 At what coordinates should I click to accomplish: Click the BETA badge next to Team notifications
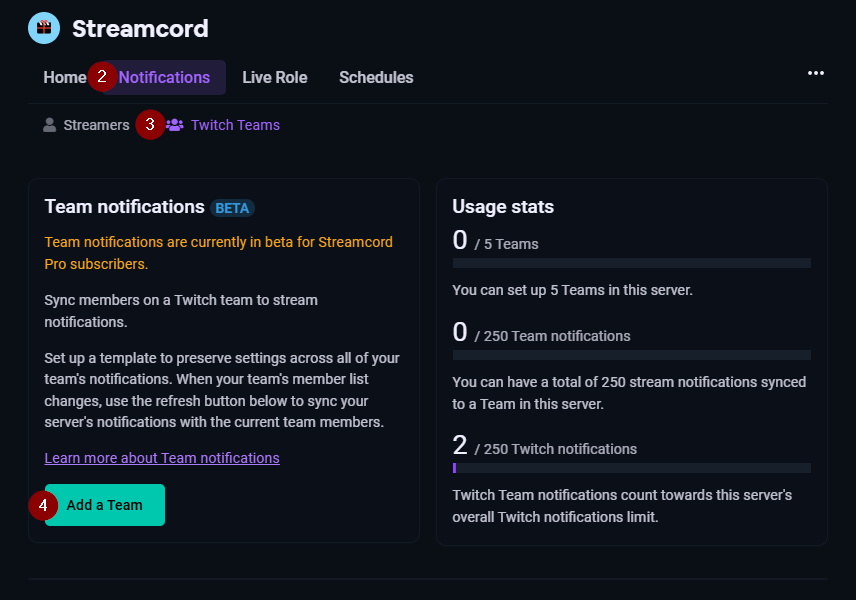(232, 208)
